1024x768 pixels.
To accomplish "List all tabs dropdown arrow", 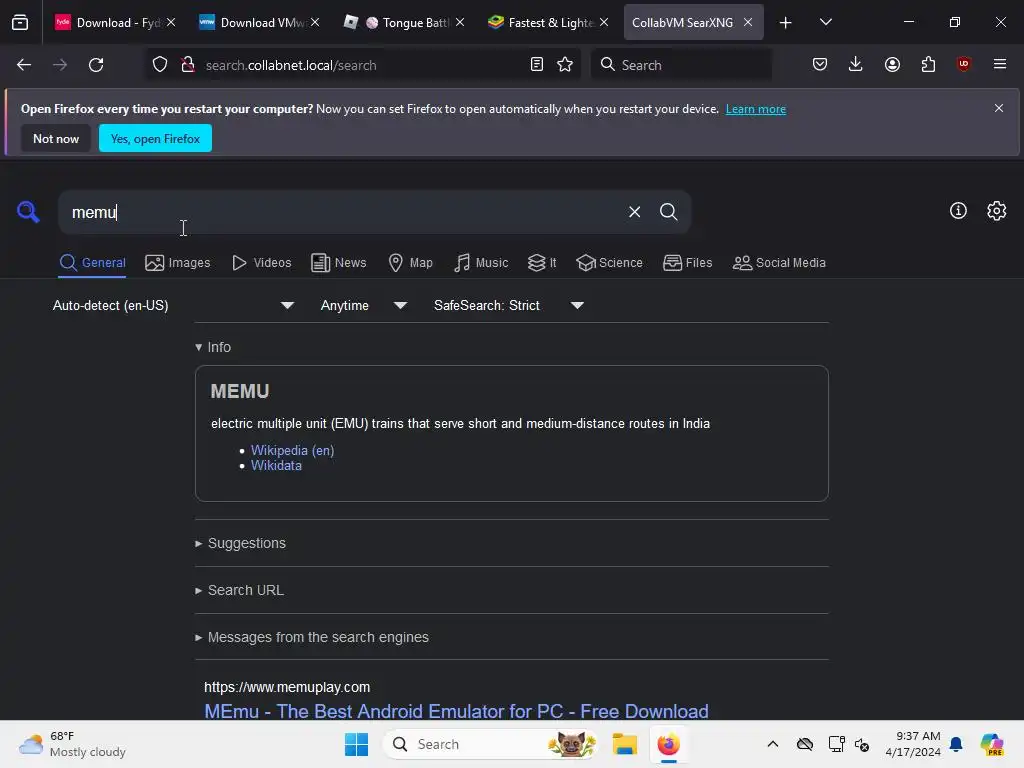I will pos(825,23).
